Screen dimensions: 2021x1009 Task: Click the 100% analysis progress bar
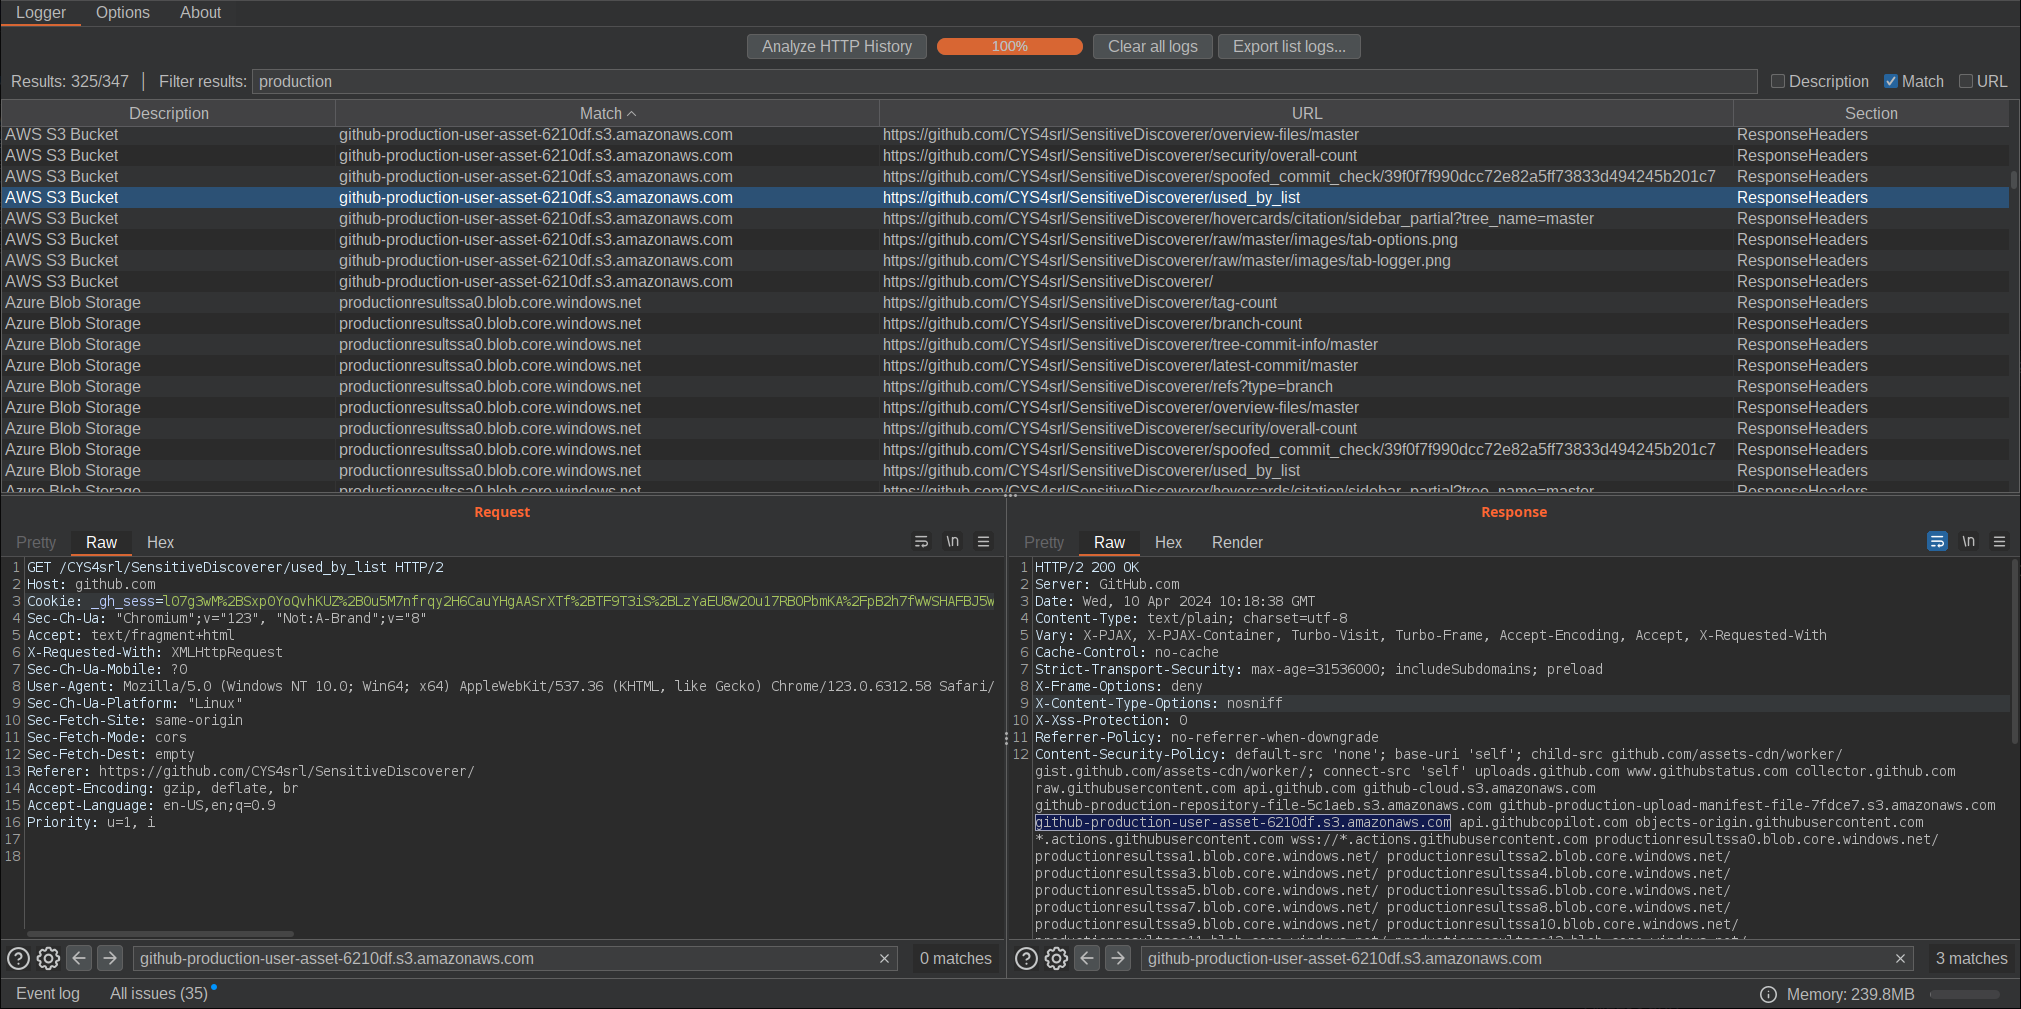coord(1010,47)
